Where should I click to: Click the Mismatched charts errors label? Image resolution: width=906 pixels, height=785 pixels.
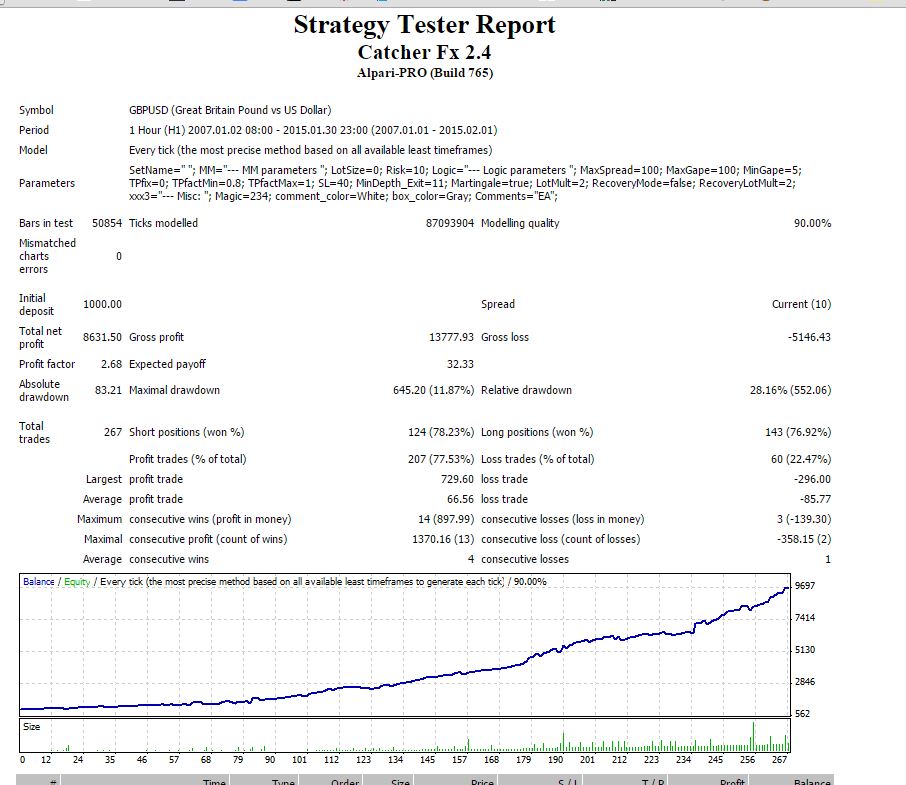[47, 256]
